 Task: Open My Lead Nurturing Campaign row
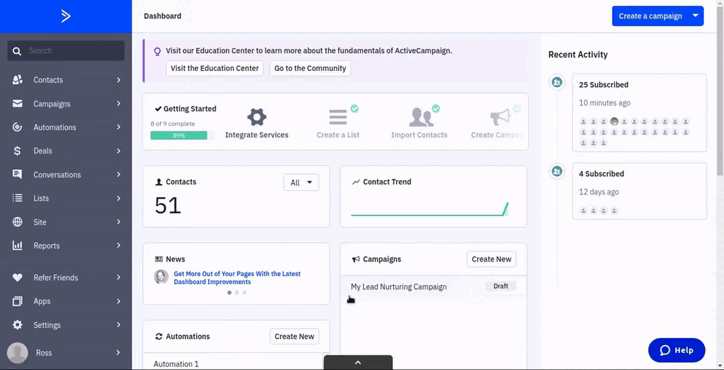434,287
